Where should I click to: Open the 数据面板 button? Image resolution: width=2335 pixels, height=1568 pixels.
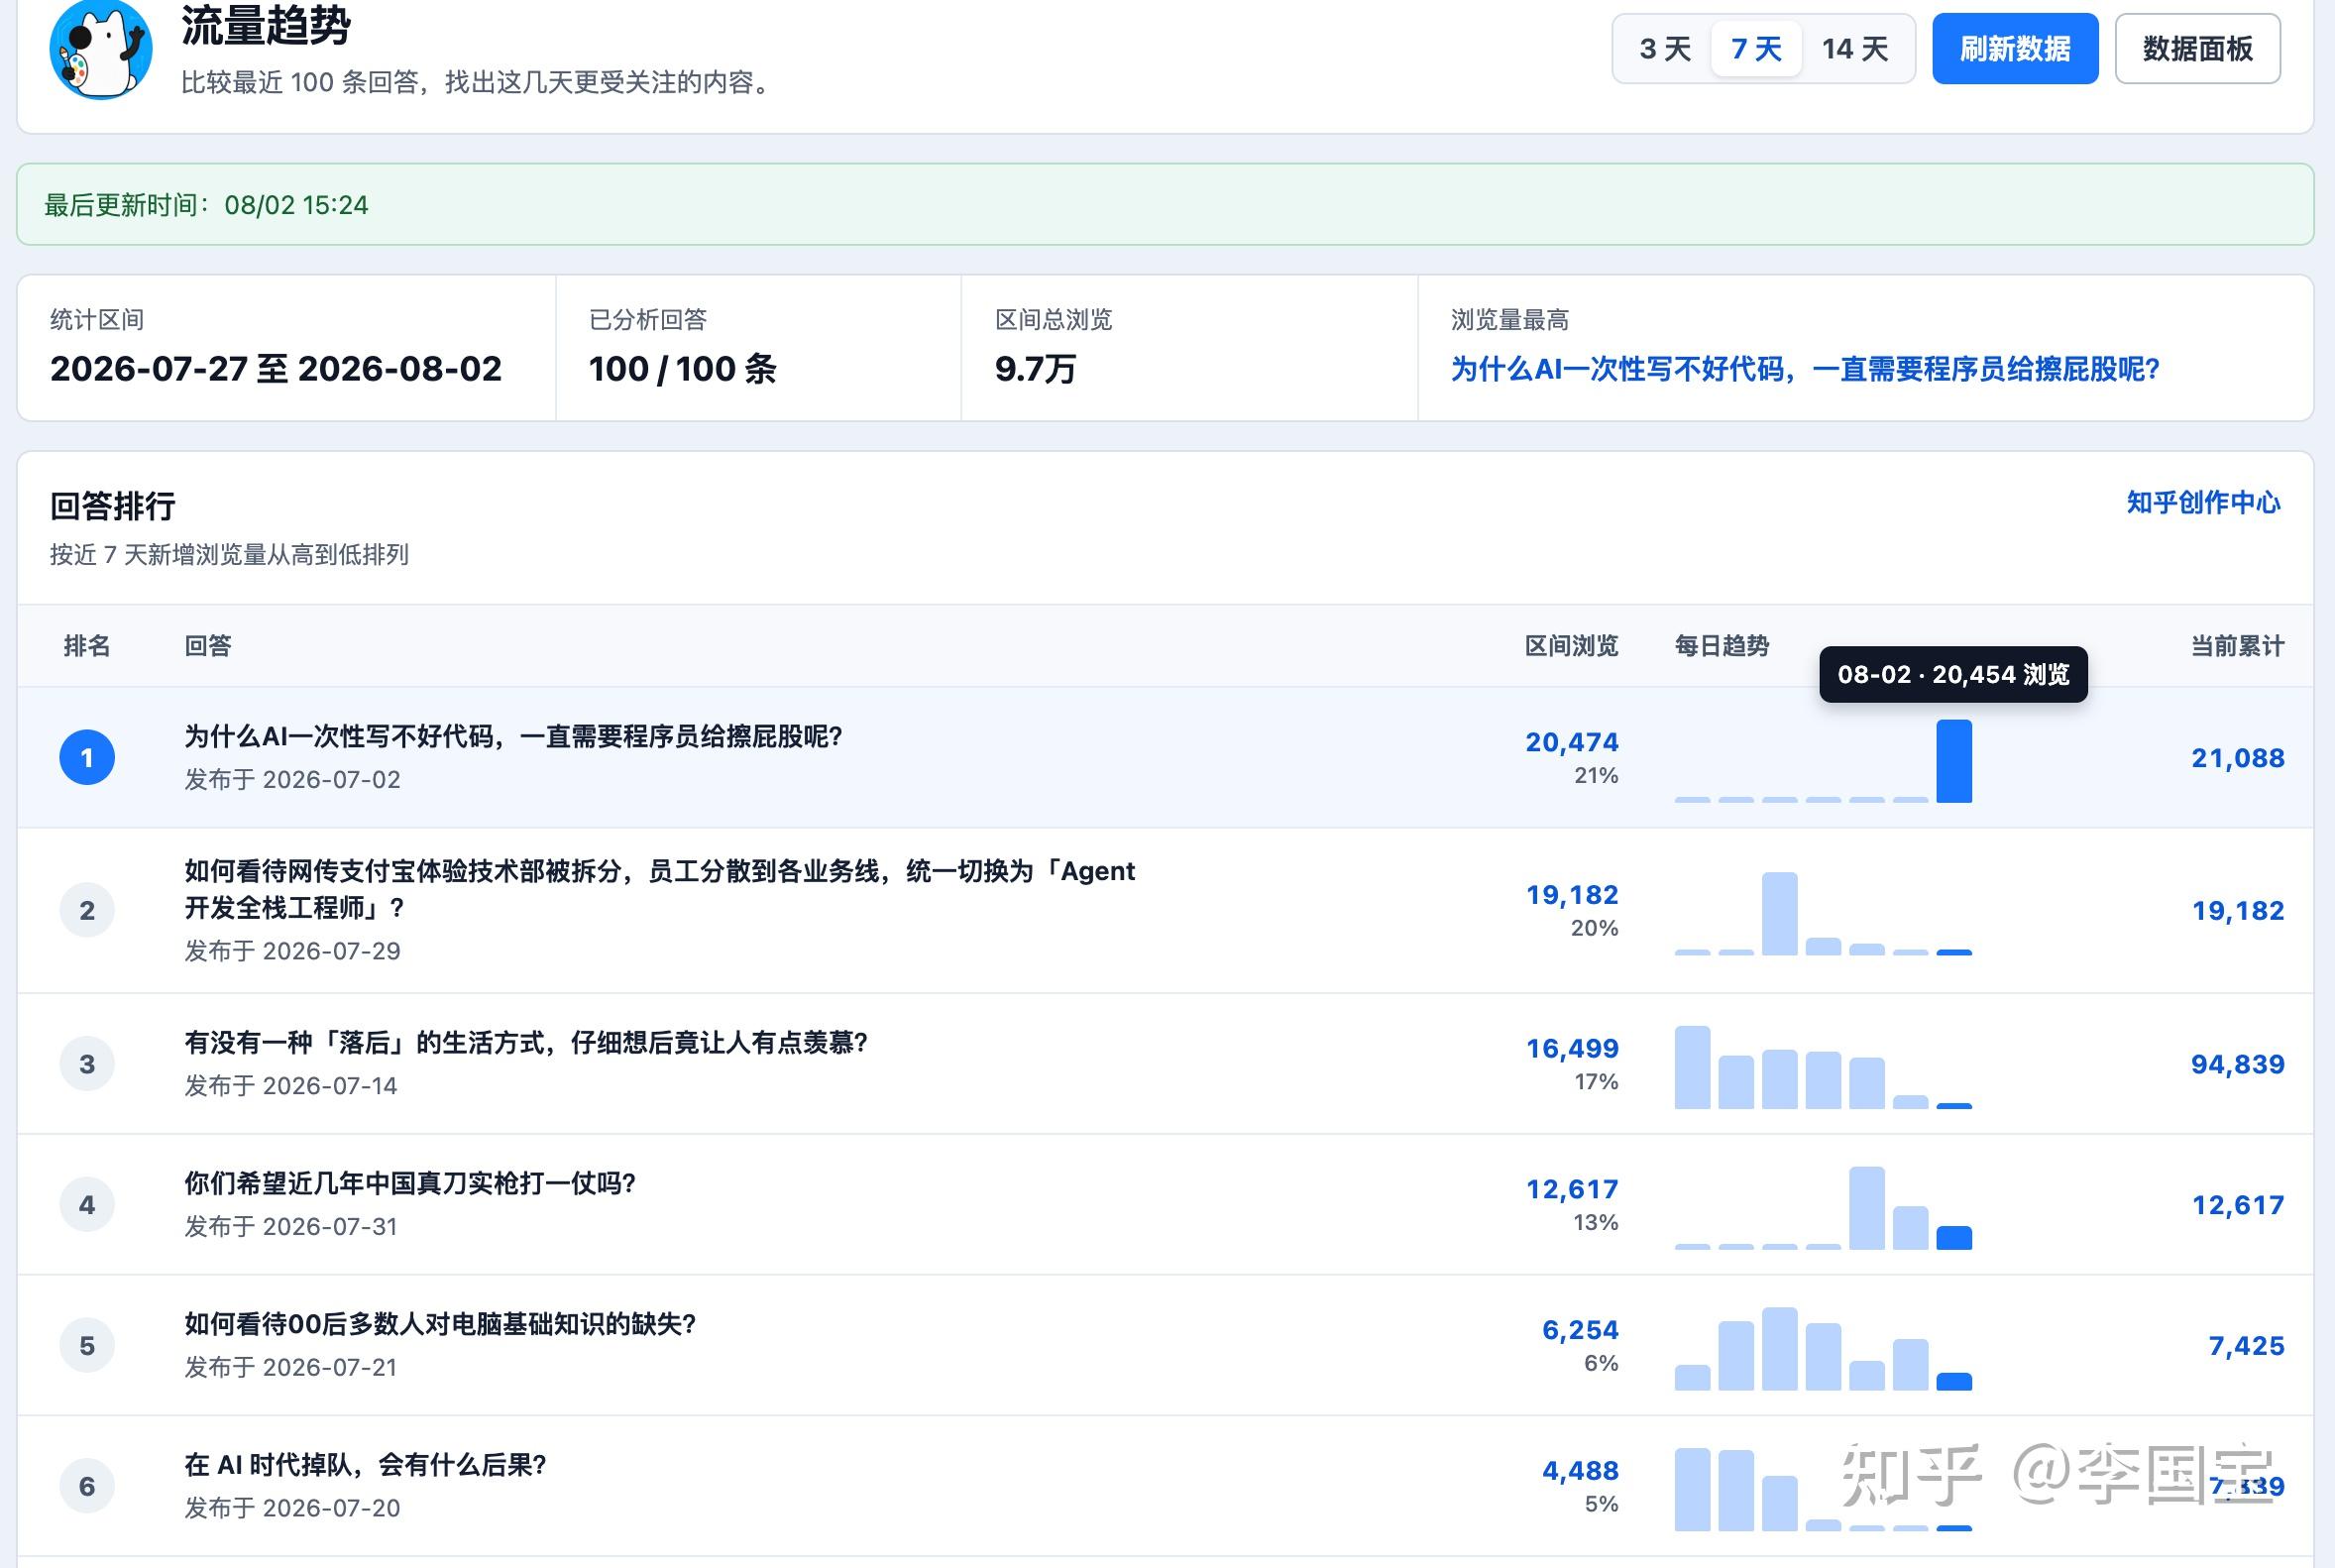(x=2198, y=49)
